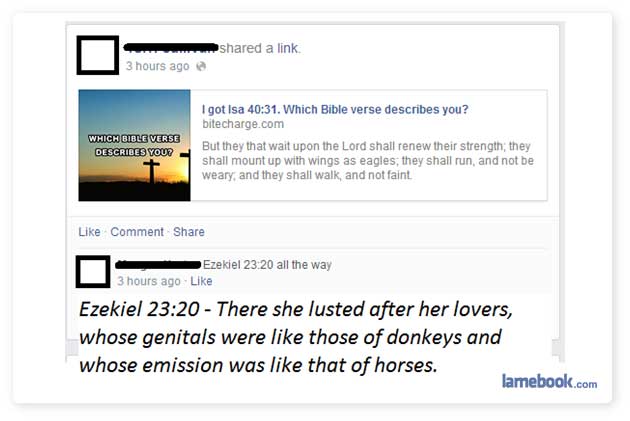Like the shared Bible verse post
The width and height of the screenshot is (630, 421).
[89, 232]
